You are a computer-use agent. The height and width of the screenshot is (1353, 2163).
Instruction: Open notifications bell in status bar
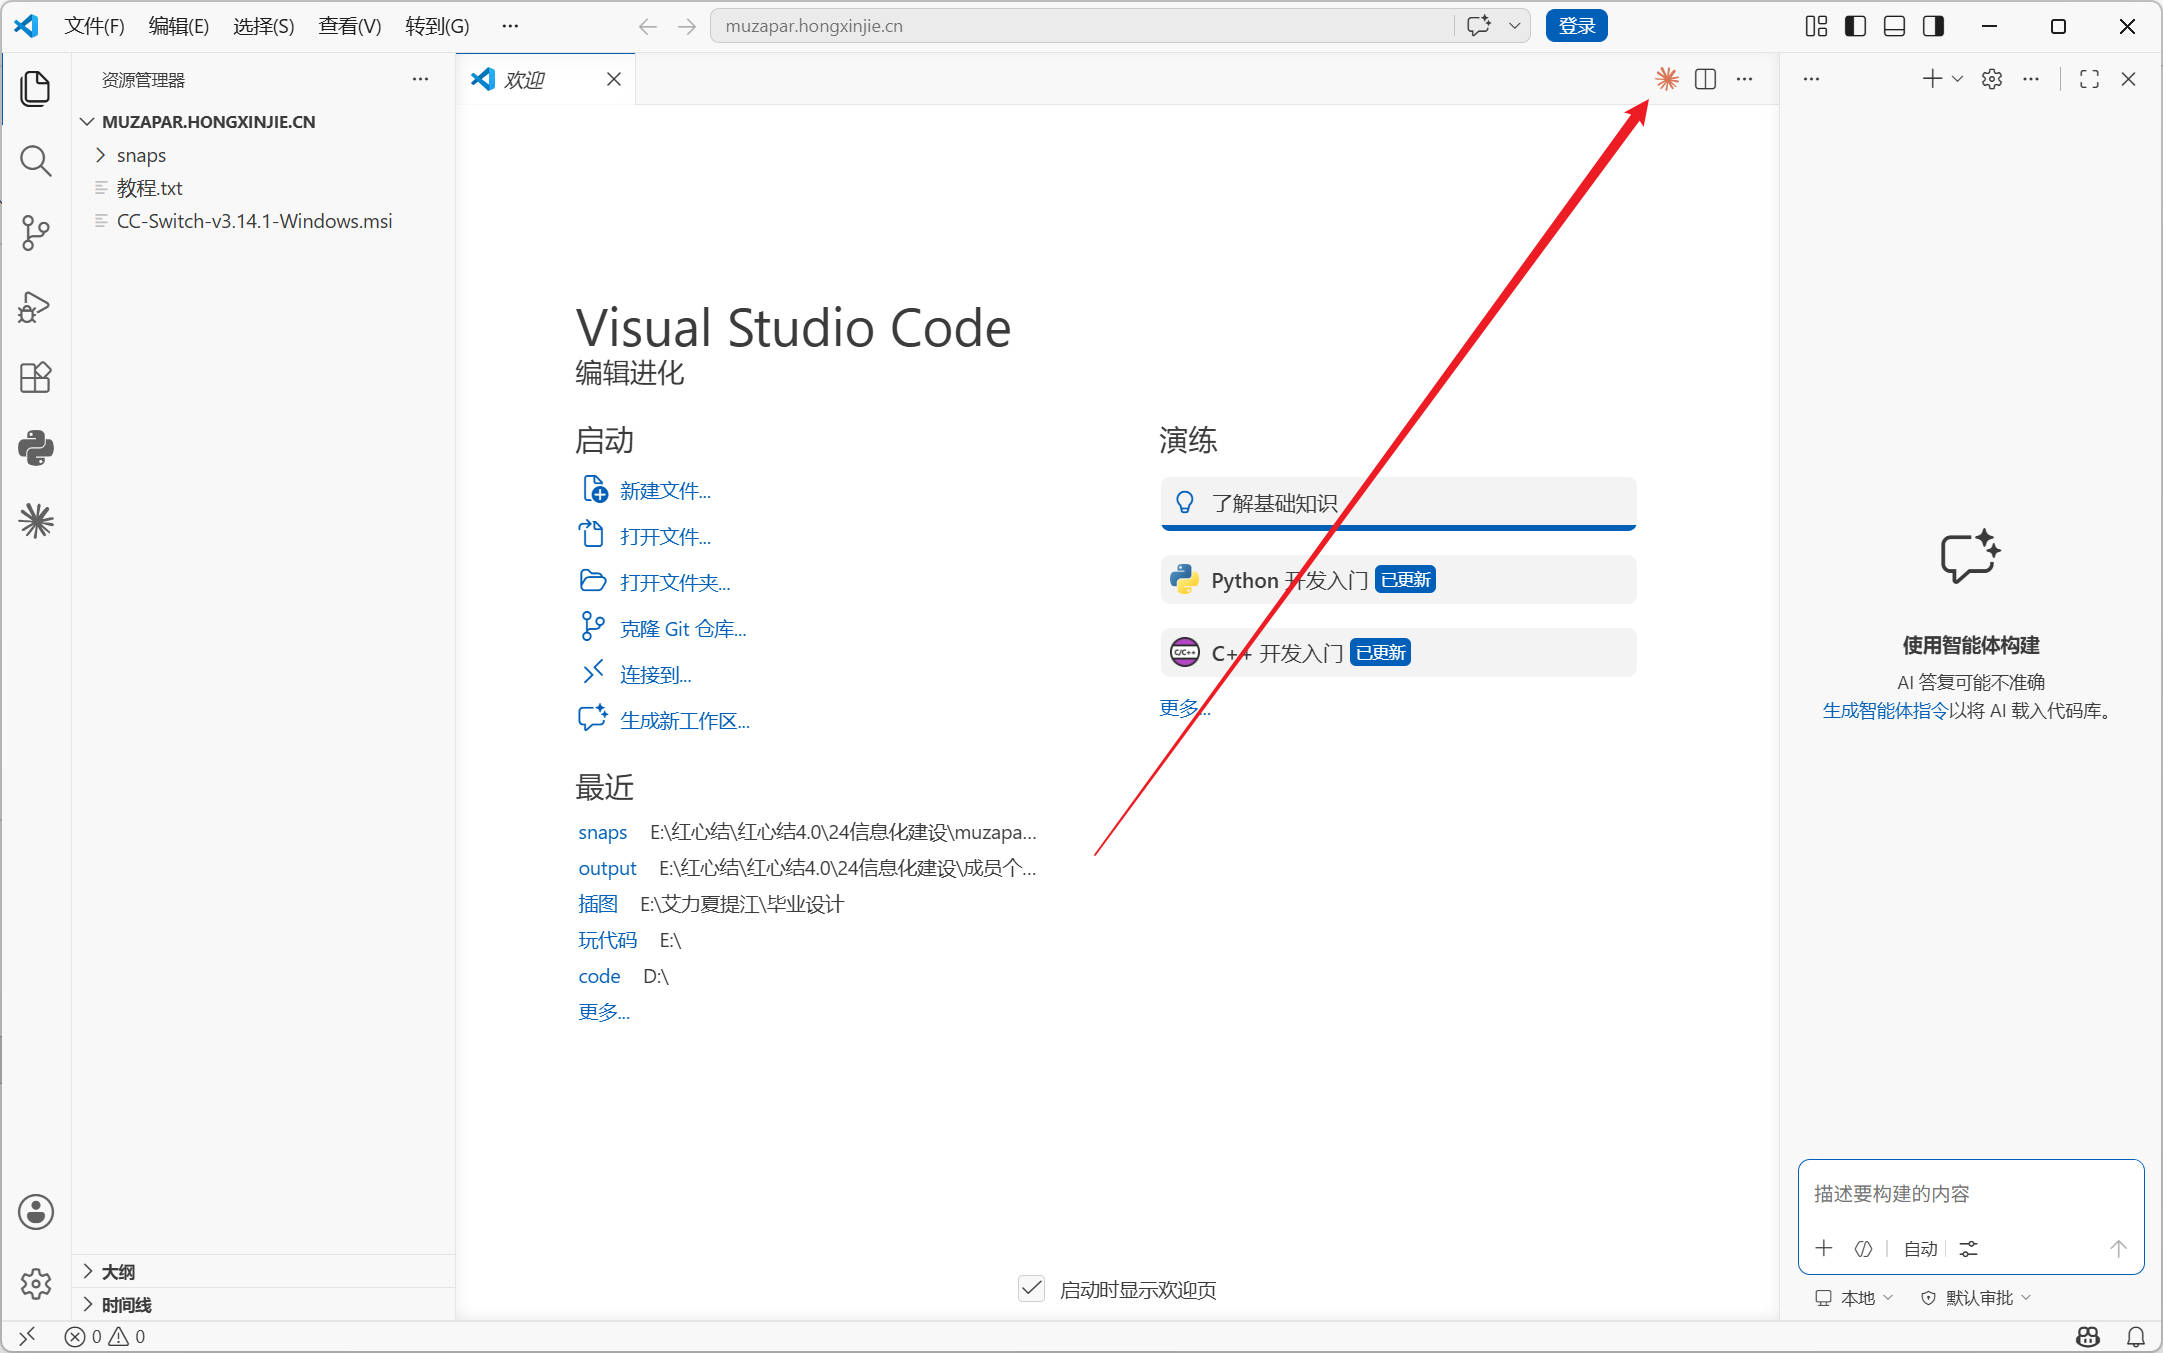tap(2136, 1336)
